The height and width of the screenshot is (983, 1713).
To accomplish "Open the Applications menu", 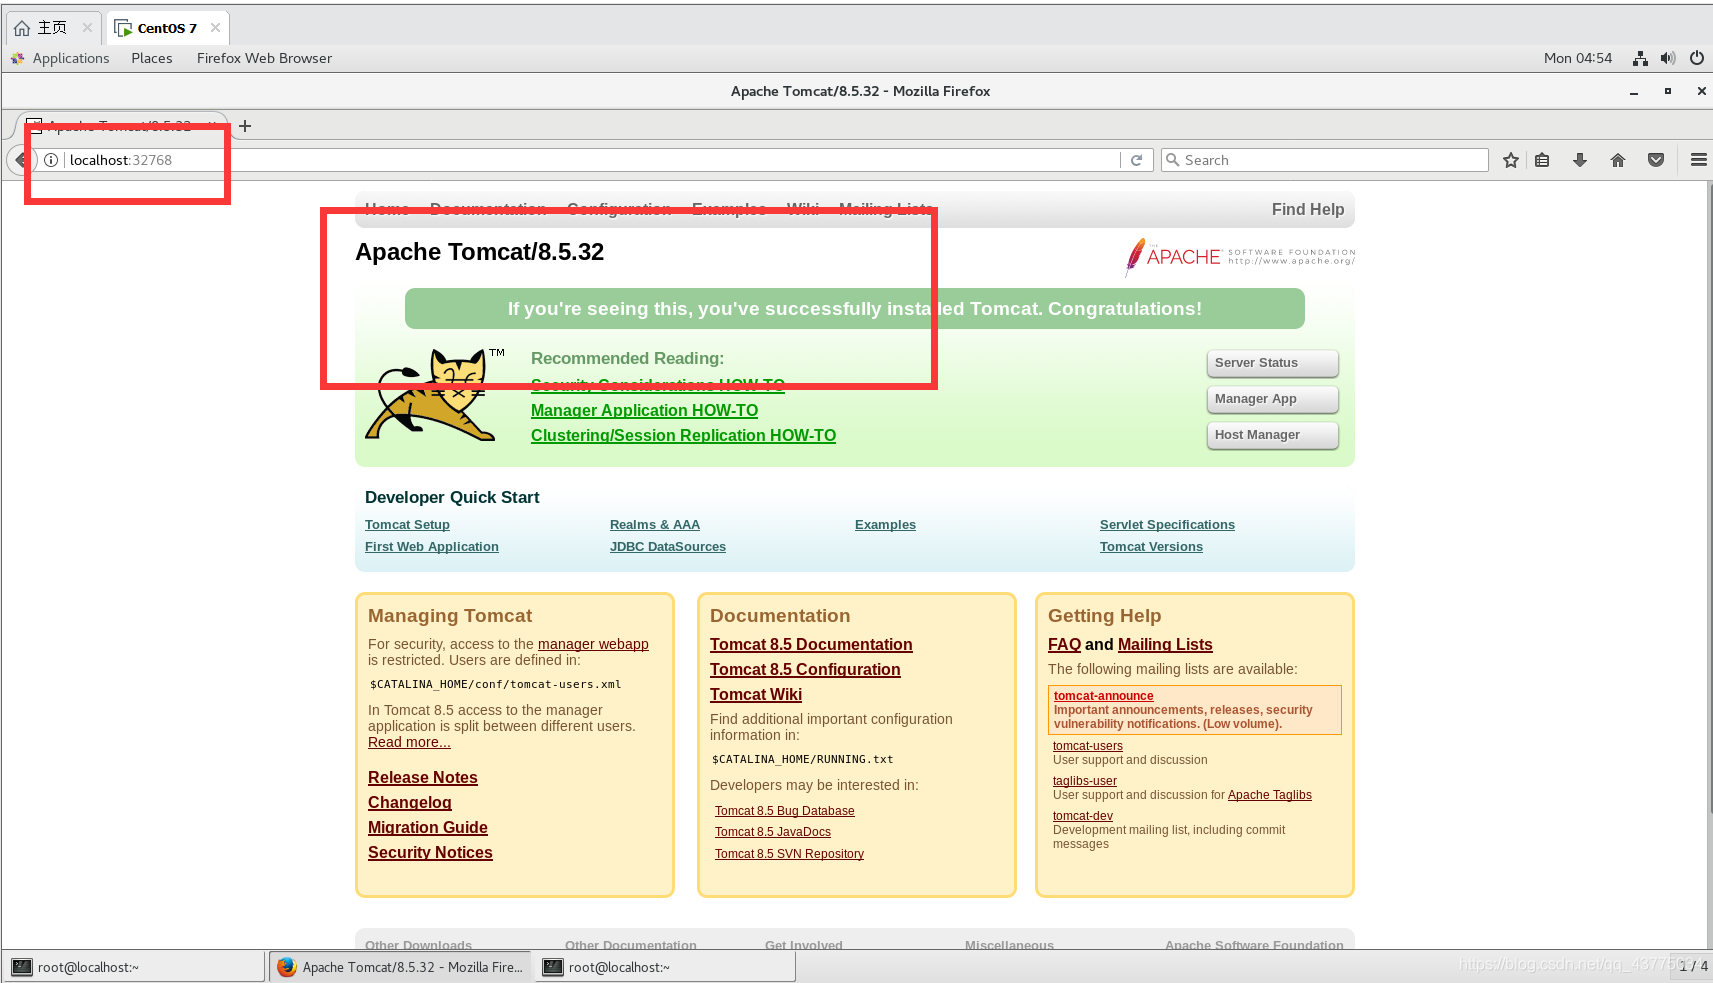I will tap(70, 58).
